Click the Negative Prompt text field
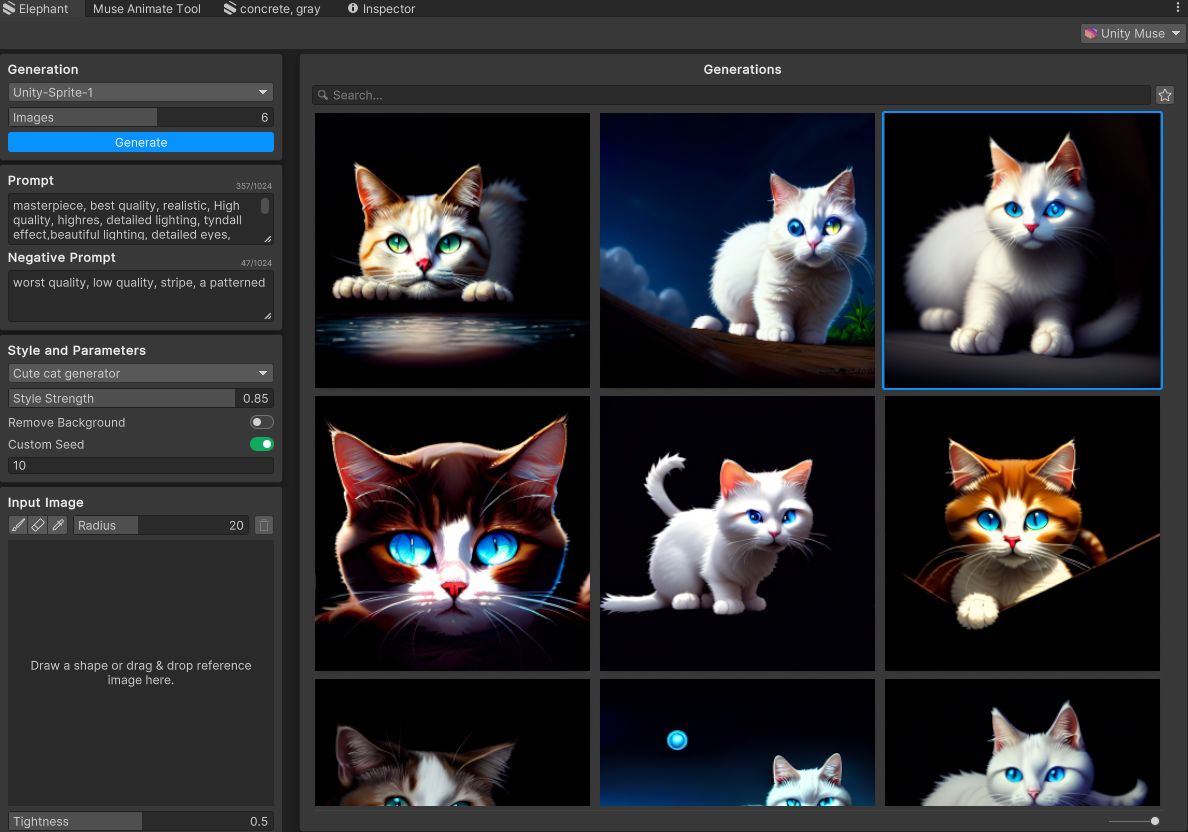 coord(141,296)
